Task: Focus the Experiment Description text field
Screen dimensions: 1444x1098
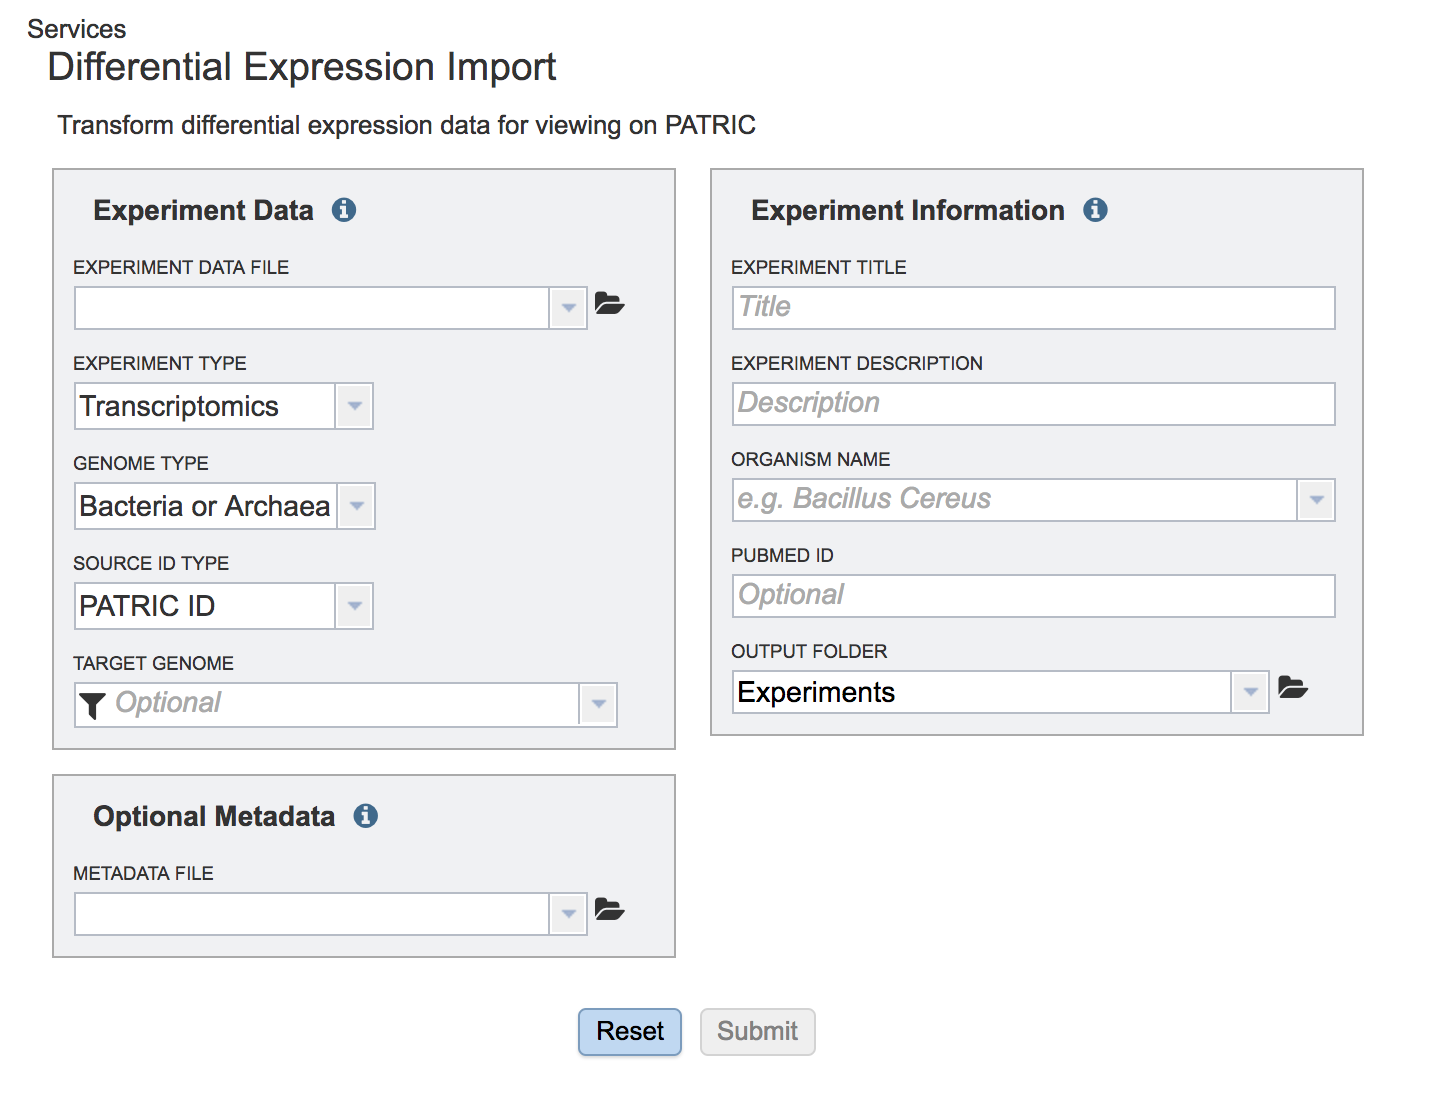Action: 1033,404
